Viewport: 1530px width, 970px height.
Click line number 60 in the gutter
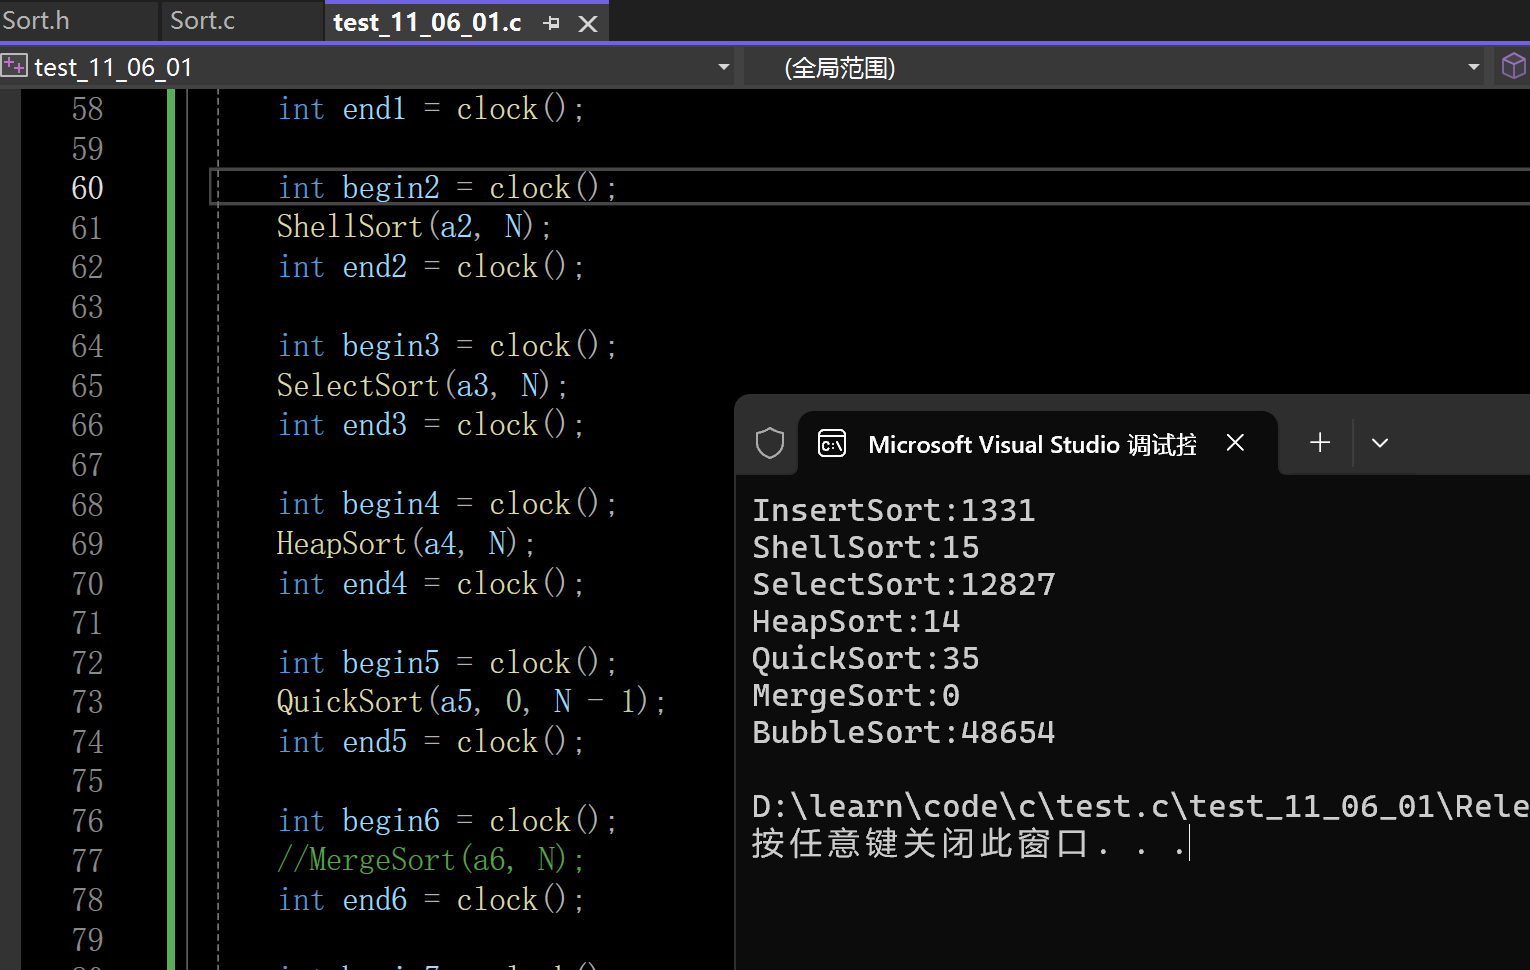click(x=88, y=188)
